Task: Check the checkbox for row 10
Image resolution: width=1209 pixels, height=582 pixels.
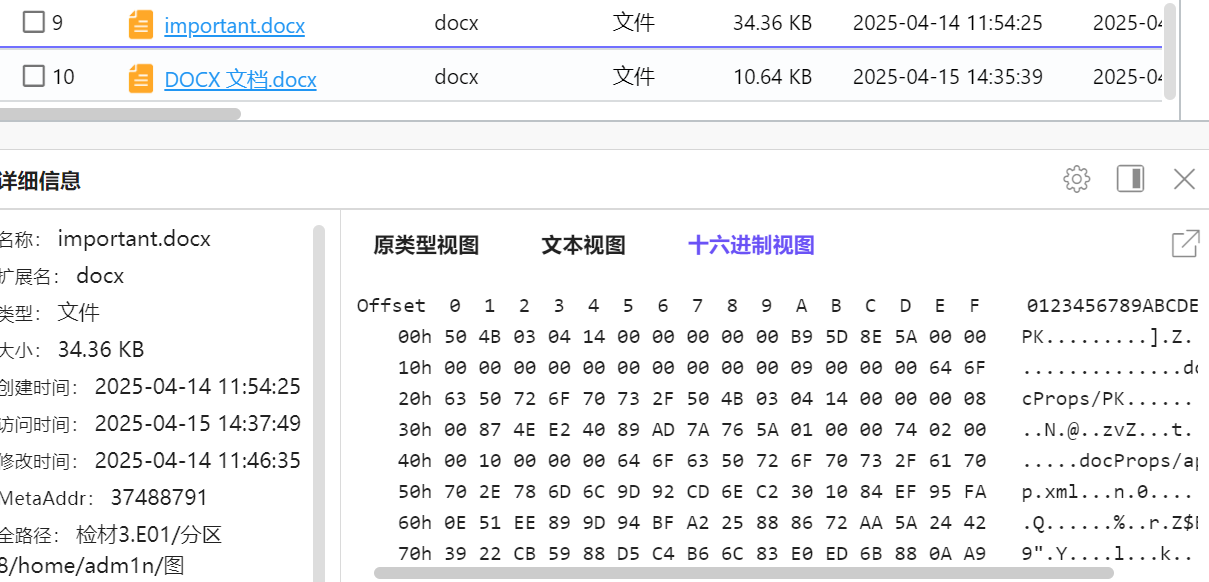Action: pyautogui.click(x=33, y=76)
